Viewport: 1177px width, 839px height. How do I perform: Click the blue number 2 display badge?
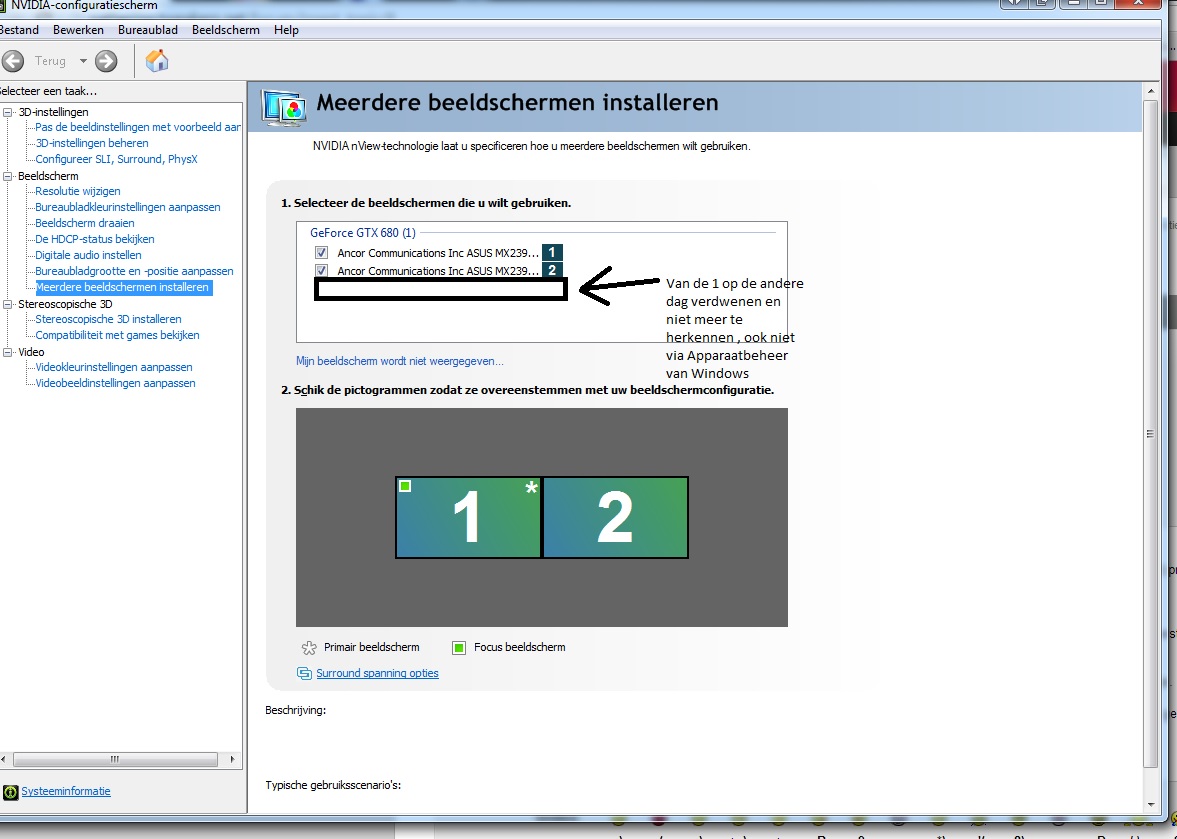coord(552,270)
